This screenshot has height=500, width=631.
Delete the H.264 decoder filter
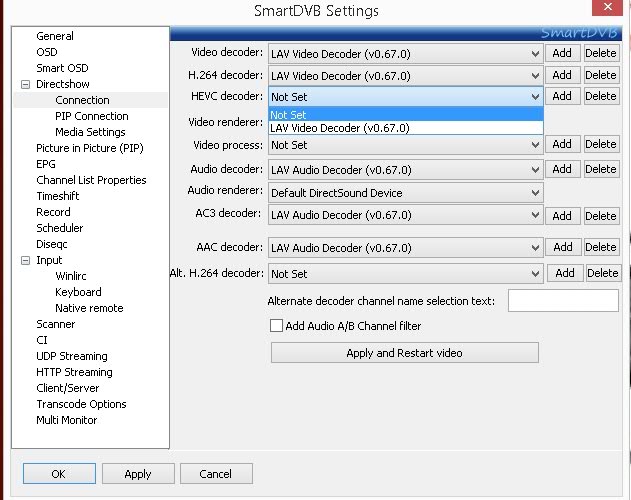tap(601, 75)
